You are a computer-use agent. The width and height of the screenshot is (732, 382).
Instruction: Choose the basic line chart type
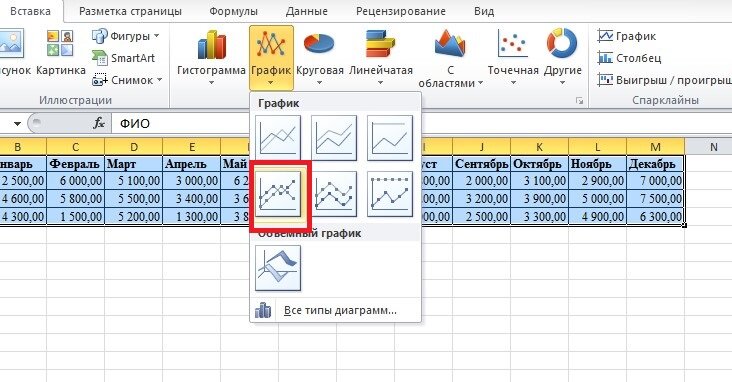(x=278, y=138)
